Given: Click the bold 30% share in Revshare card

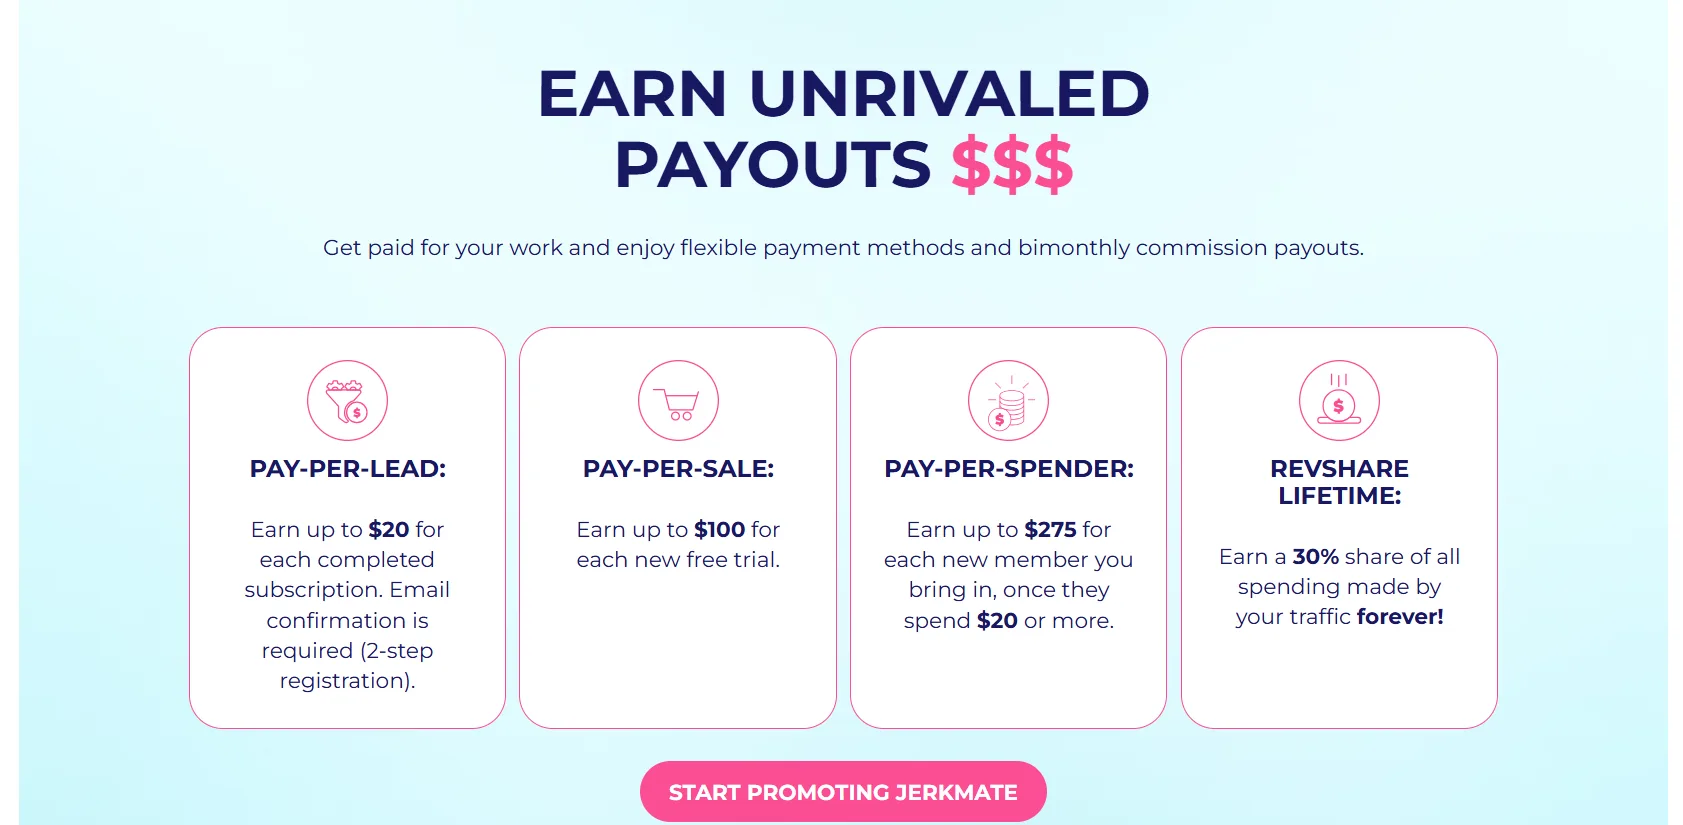Looking at the screenshot, I should click(x=1315, y=557).
